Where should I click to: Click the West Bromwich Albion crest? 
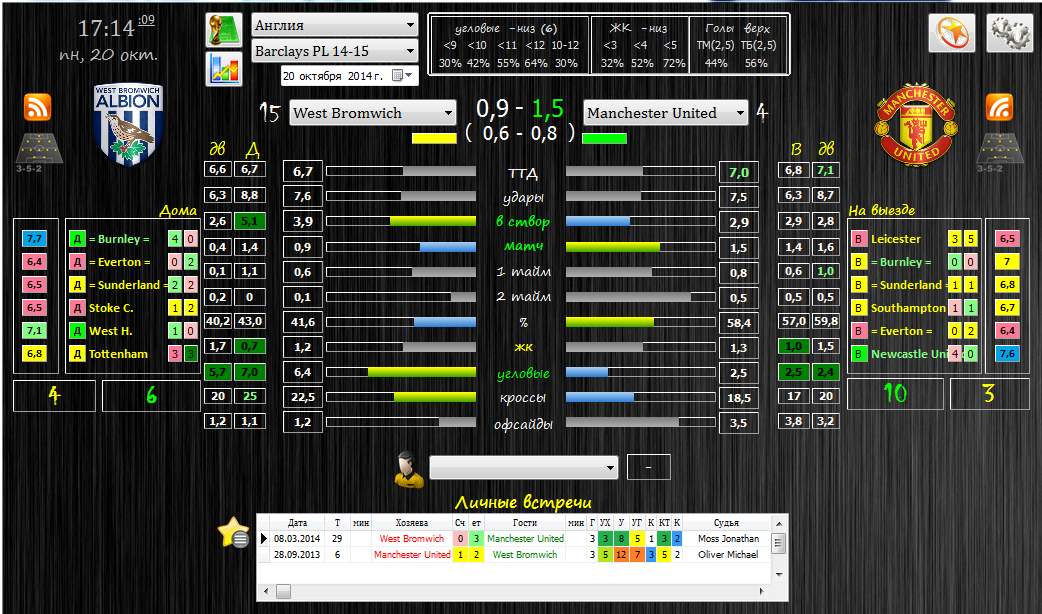coord(128,124)
